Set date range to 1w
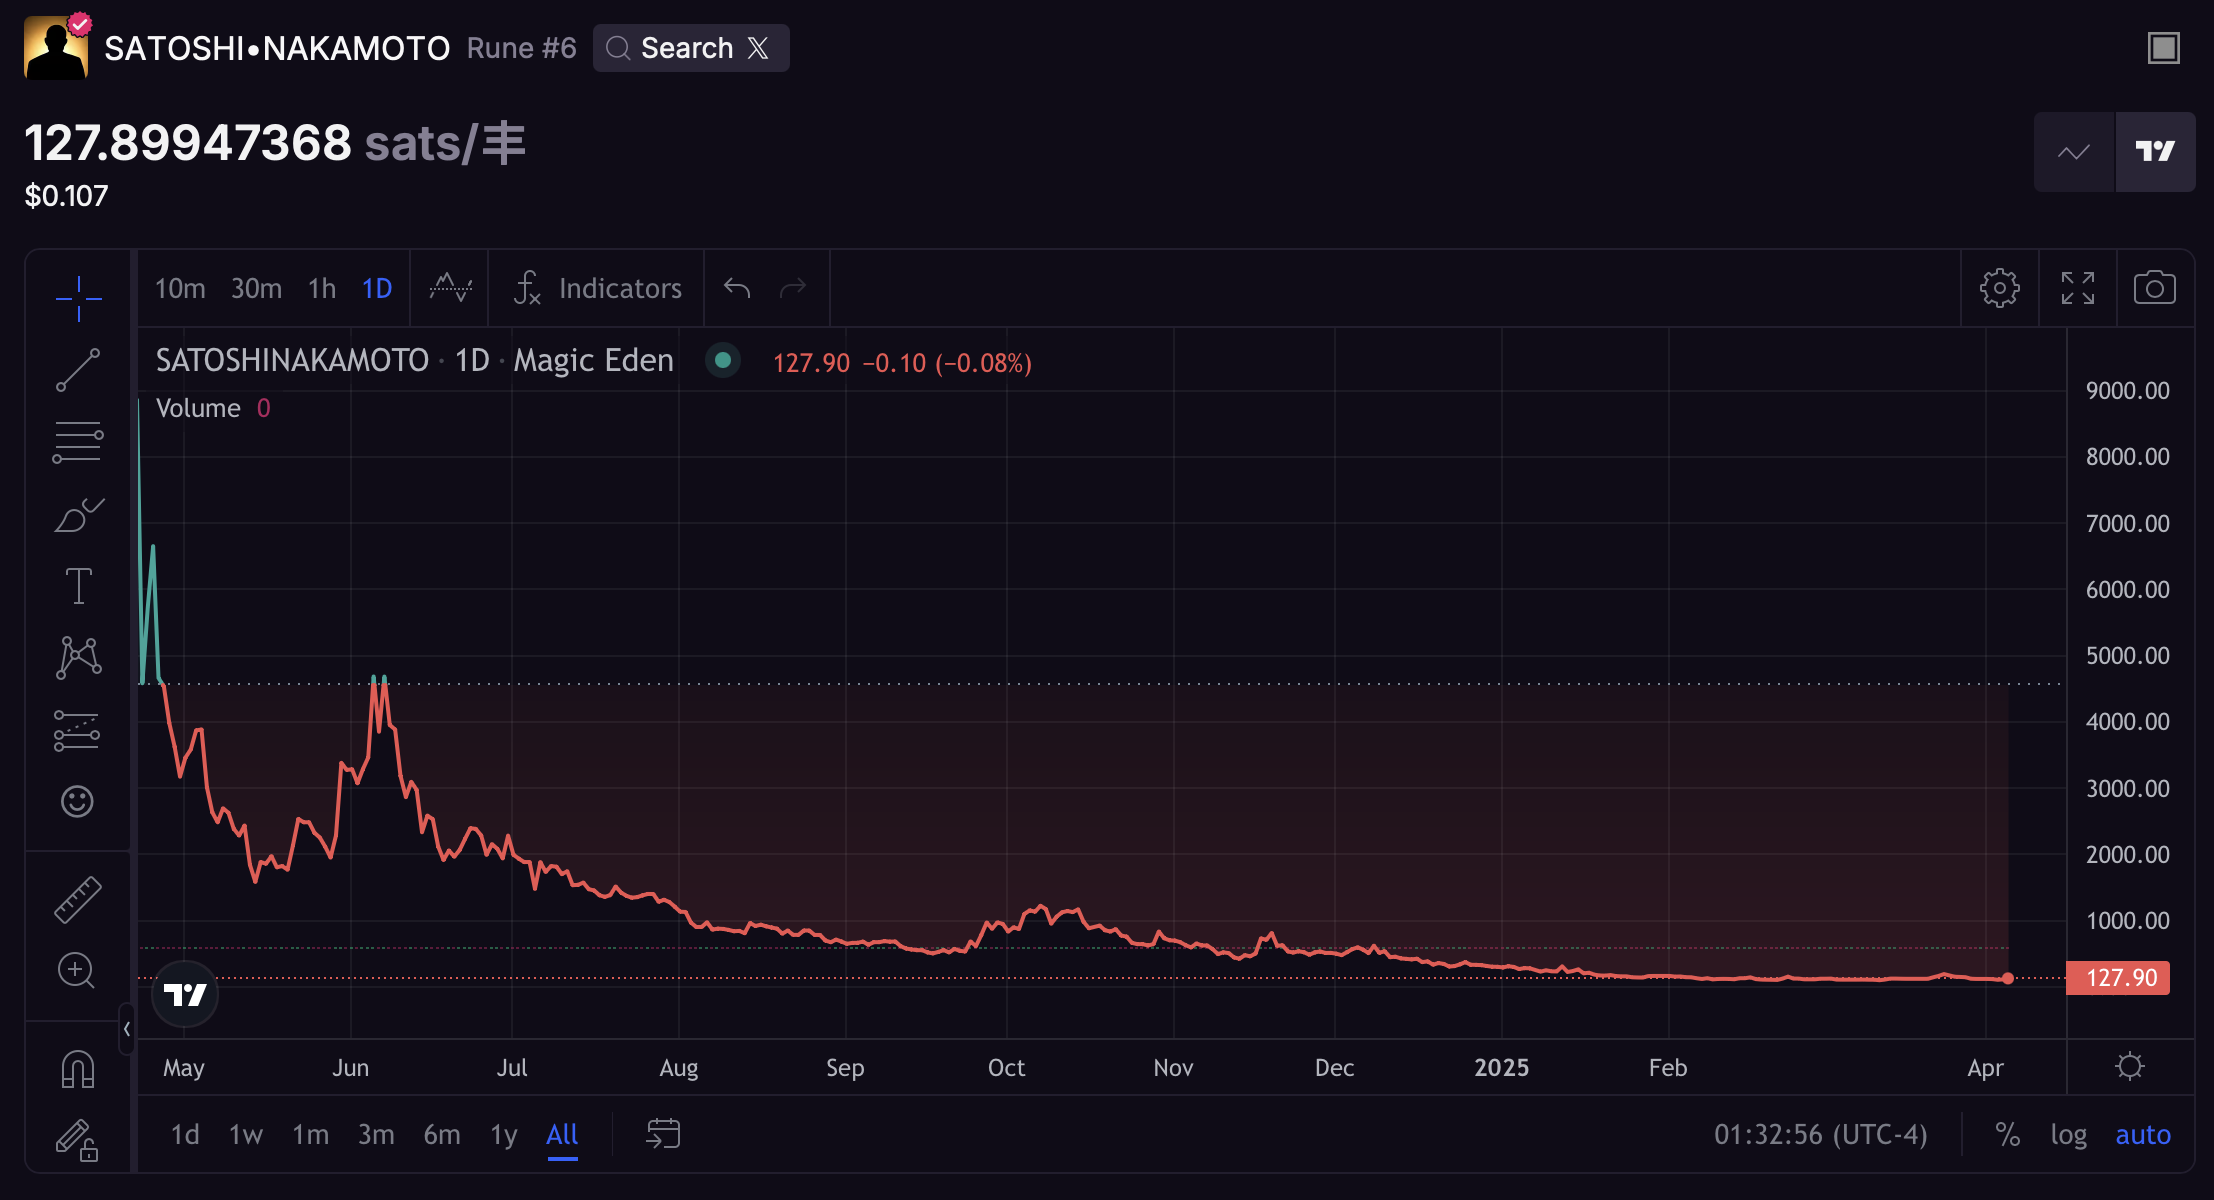The width and height of the screenshot is (2214, 1200). (246, 1134)
